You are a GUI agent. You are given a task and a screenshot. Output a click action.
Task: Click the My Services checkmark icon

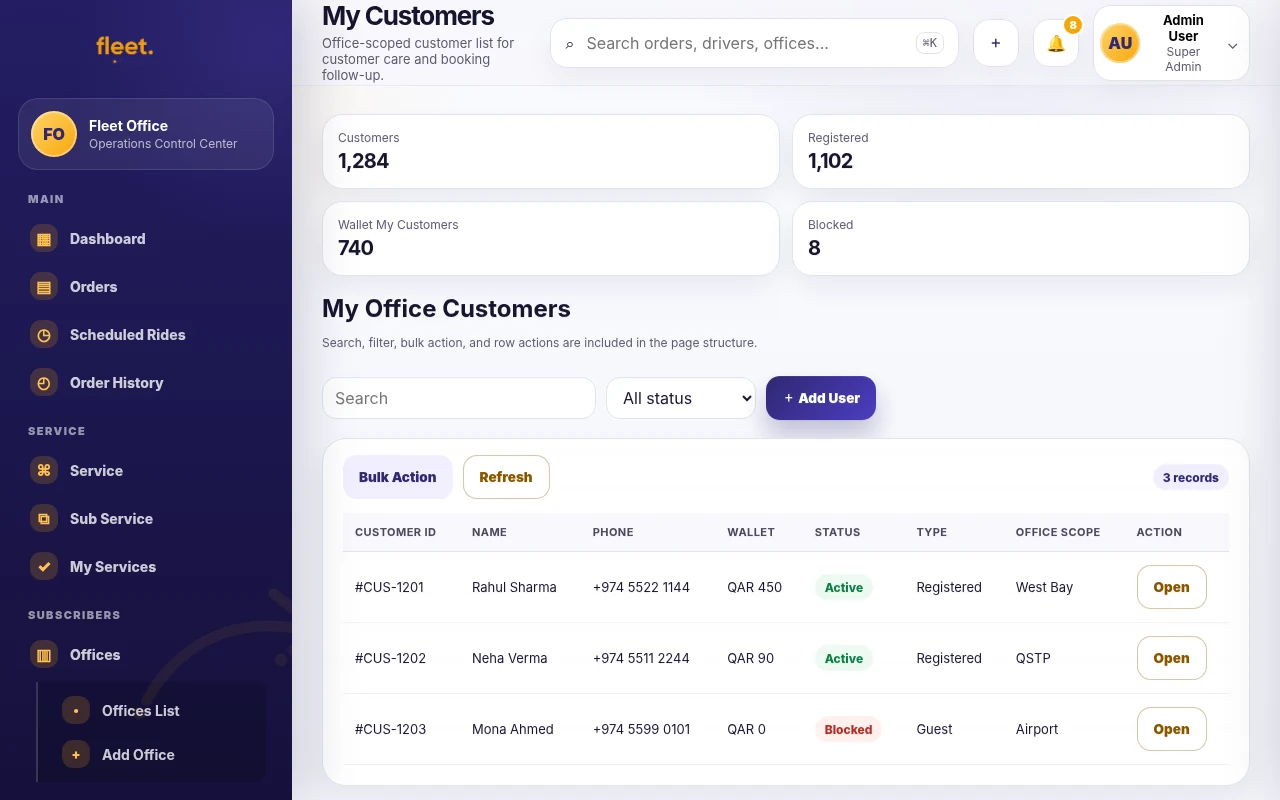(x=44, y=567)
